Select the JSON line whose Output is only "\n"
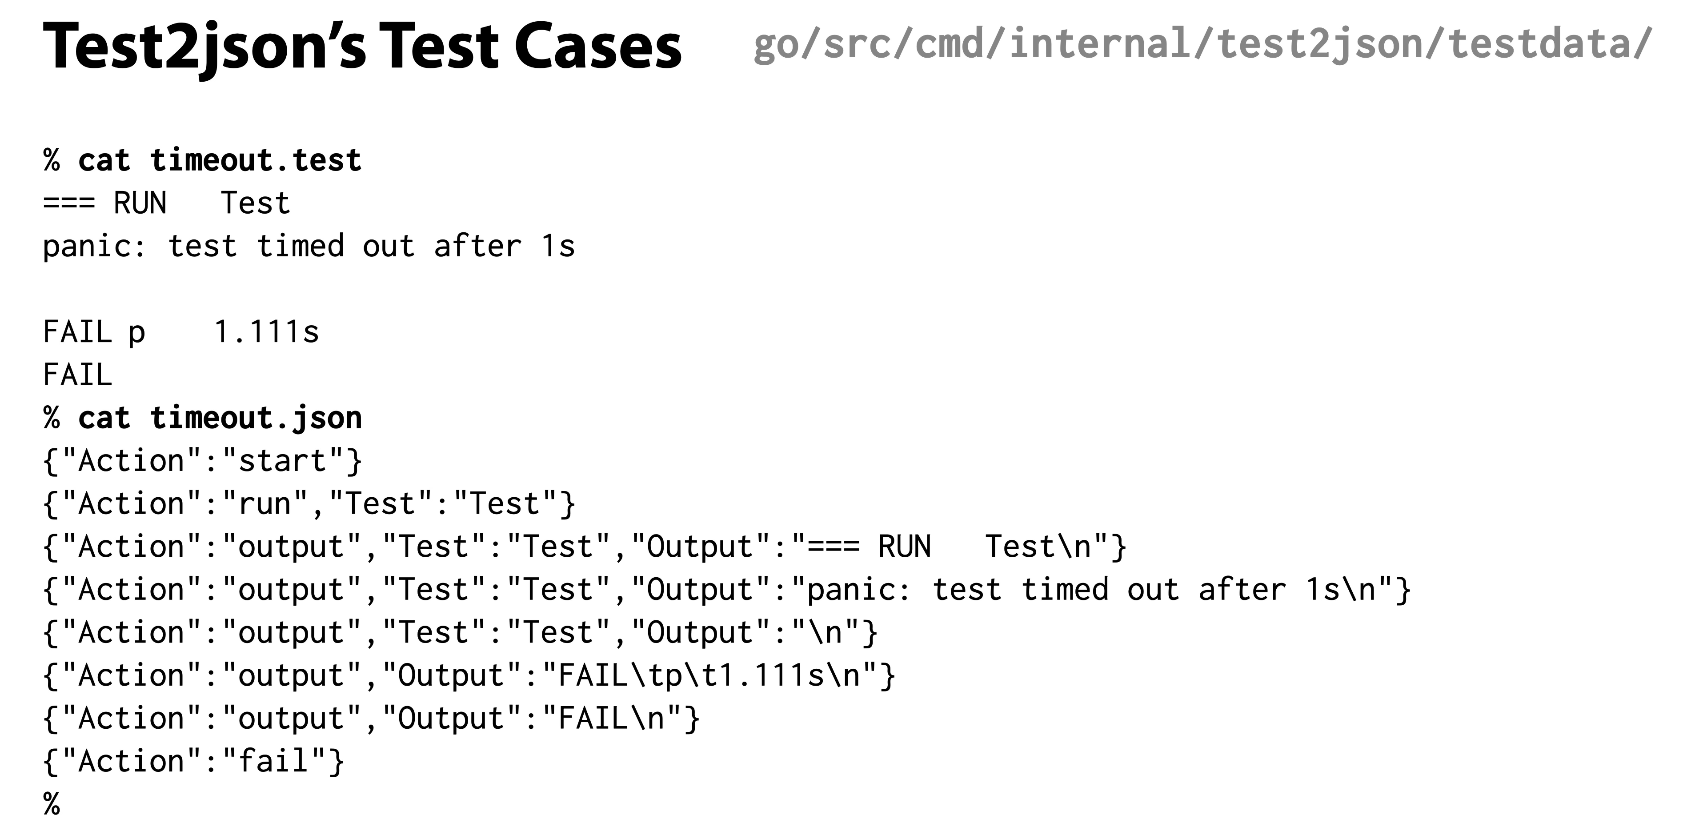This screenshot has height=836, width=1694. click(460, 633)
